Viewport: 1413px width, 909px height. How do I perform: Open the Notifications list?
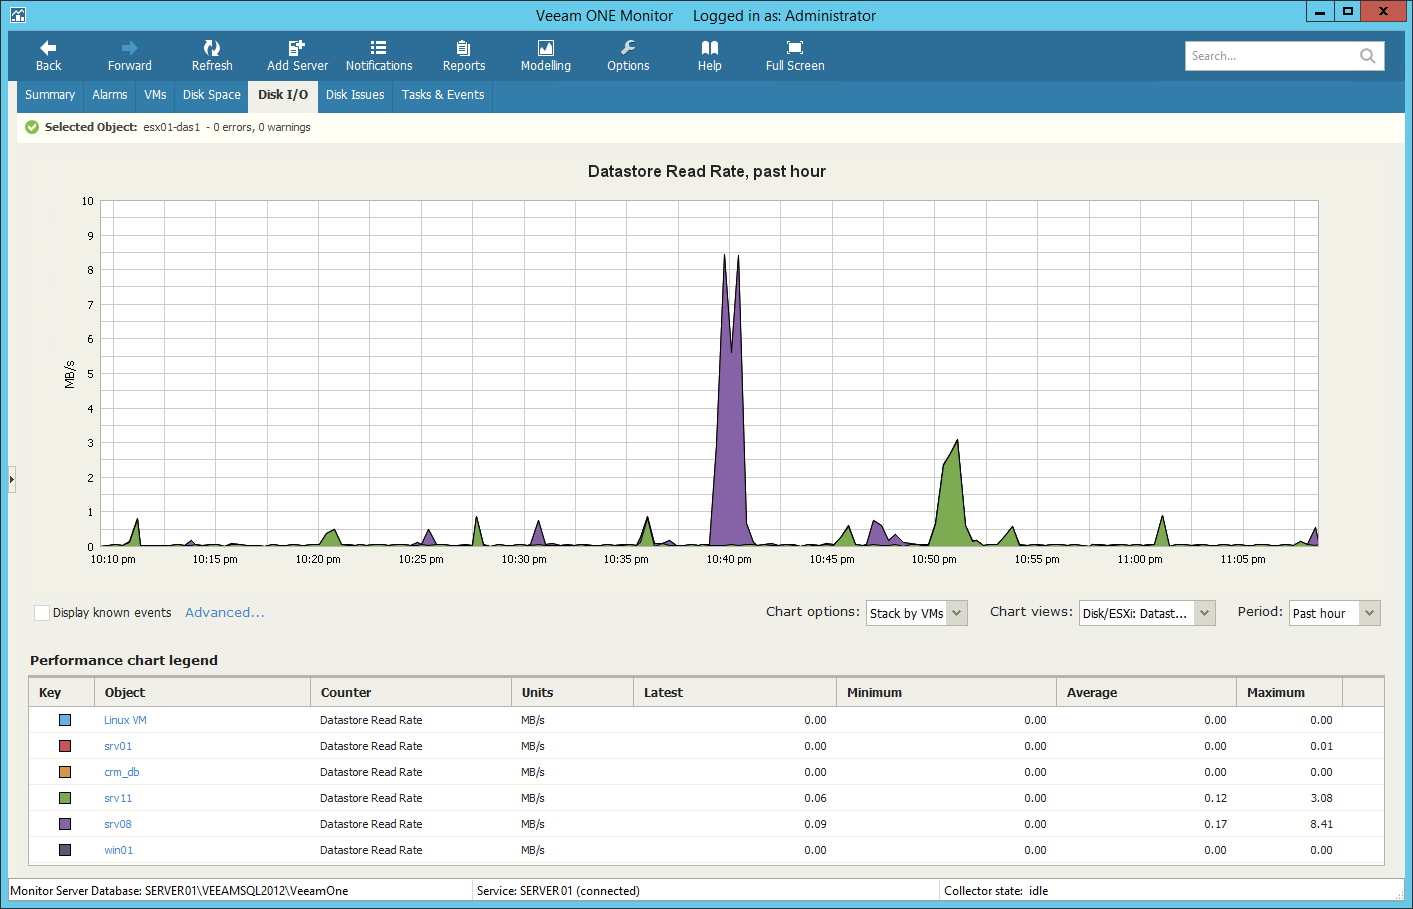coord(379,56)
